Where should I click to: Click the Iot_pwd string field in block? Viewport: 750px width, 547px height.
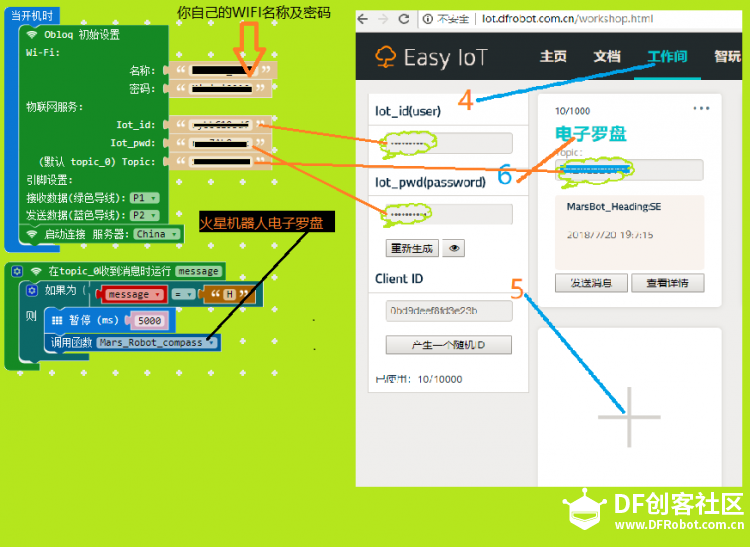pos(220,143)
